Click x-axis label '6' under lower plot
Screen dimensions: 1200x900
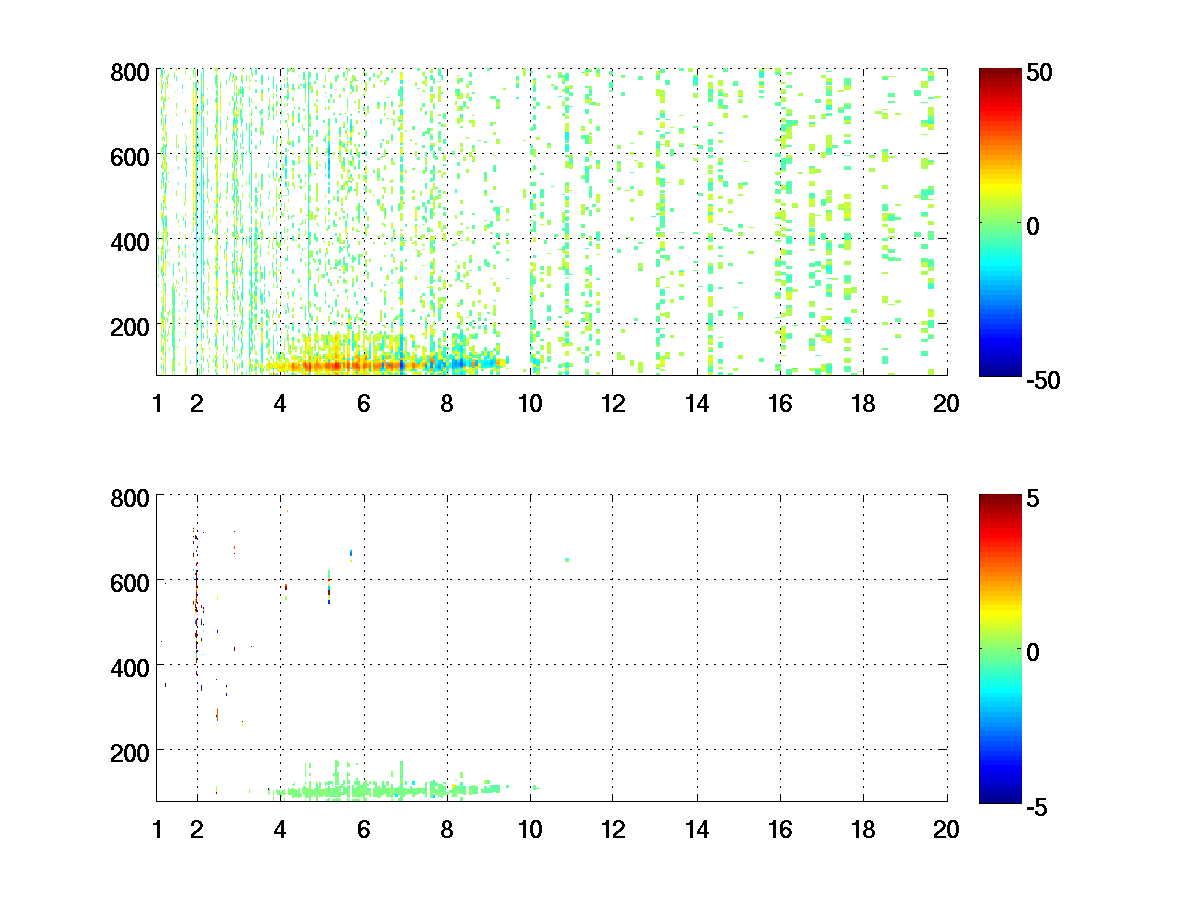(364, 829)
